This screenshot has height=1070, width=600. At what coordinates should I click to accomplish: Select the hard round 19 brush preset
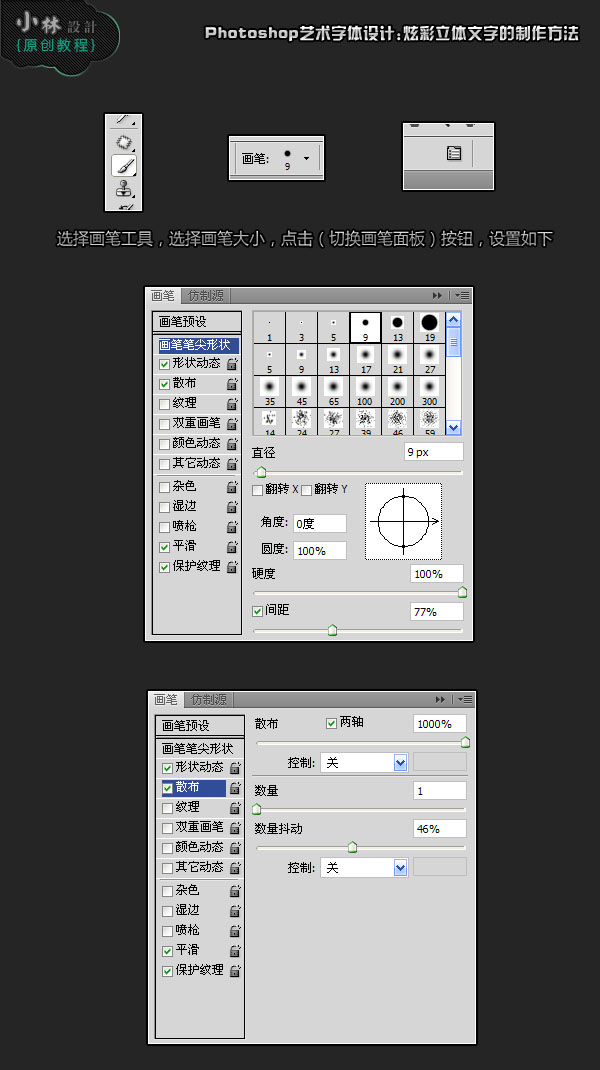429,327
